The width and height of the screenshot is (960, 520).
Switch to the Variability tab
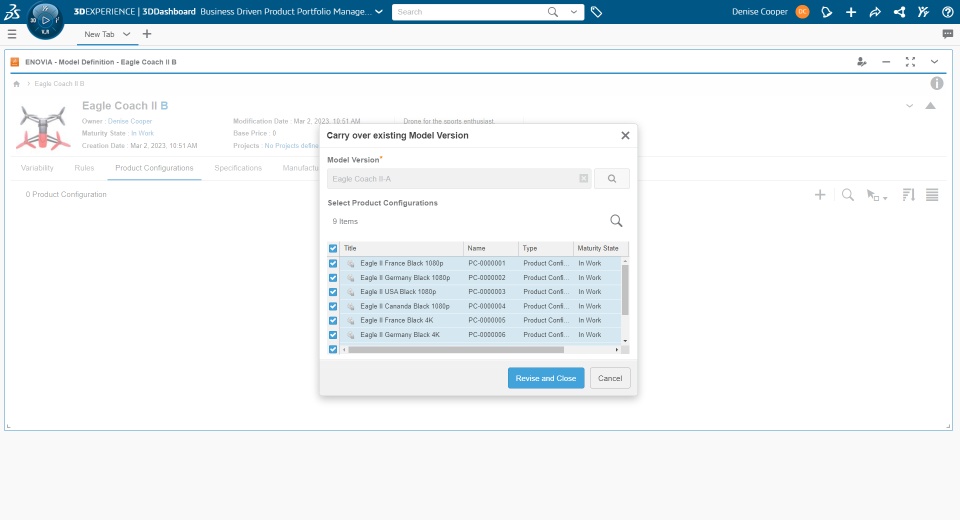[x=37, y=168]
